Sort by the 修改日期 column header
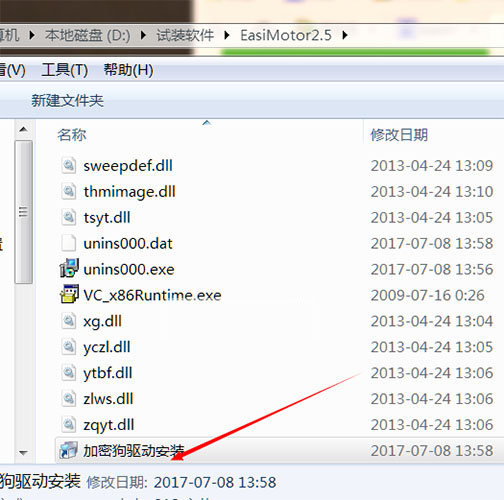Image resolution: width=504 pixels, height=500 pixels. click(399, 135)
